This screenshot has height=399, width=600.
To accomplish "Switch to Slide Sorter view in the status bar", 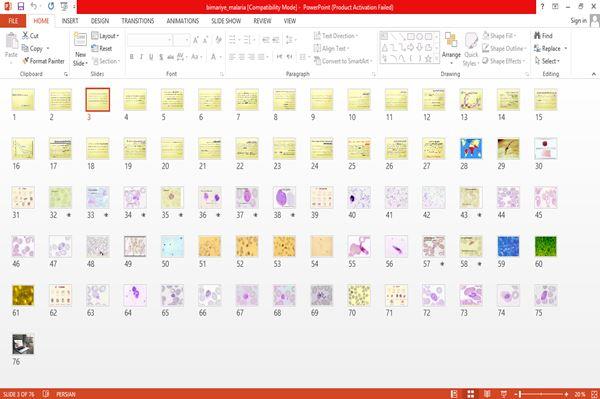I will tap(471, 394).
